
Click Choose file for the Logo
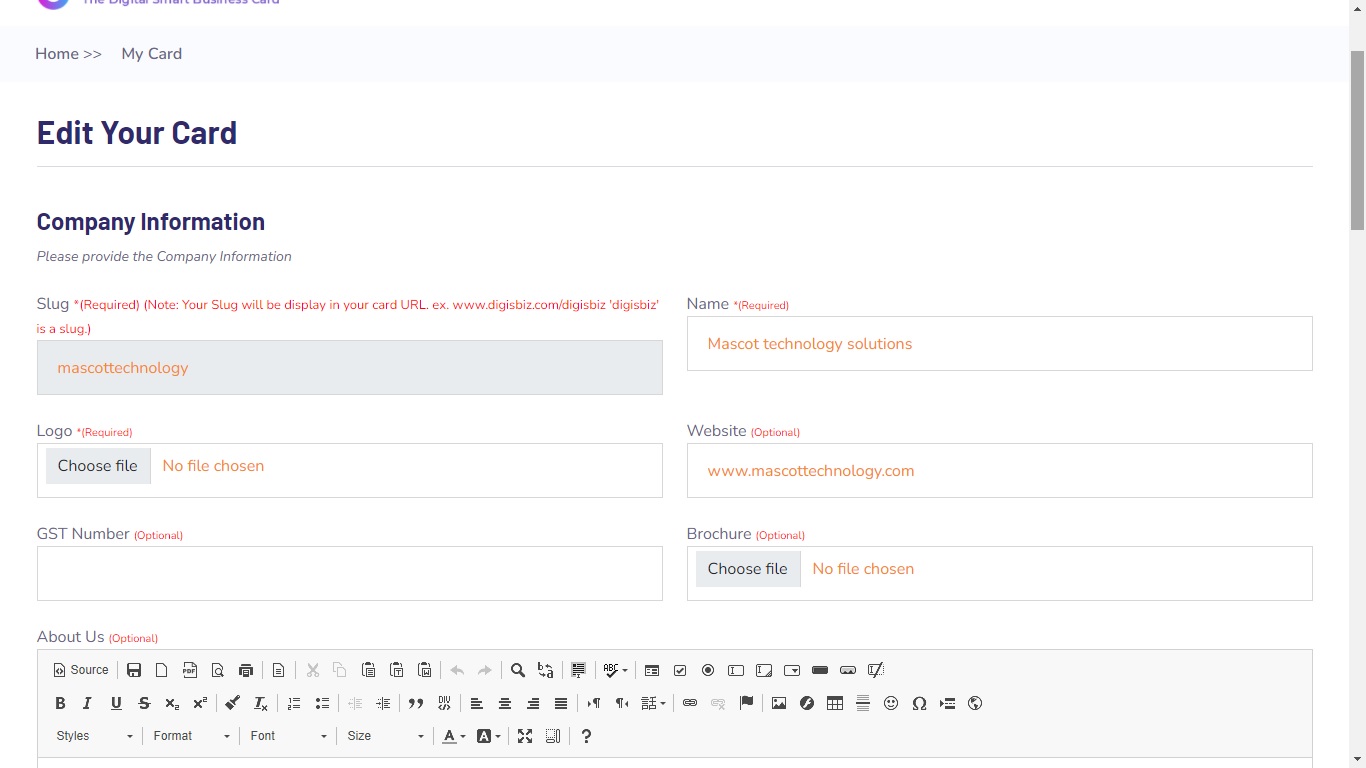pyautogui.click(x=98, y=466)
